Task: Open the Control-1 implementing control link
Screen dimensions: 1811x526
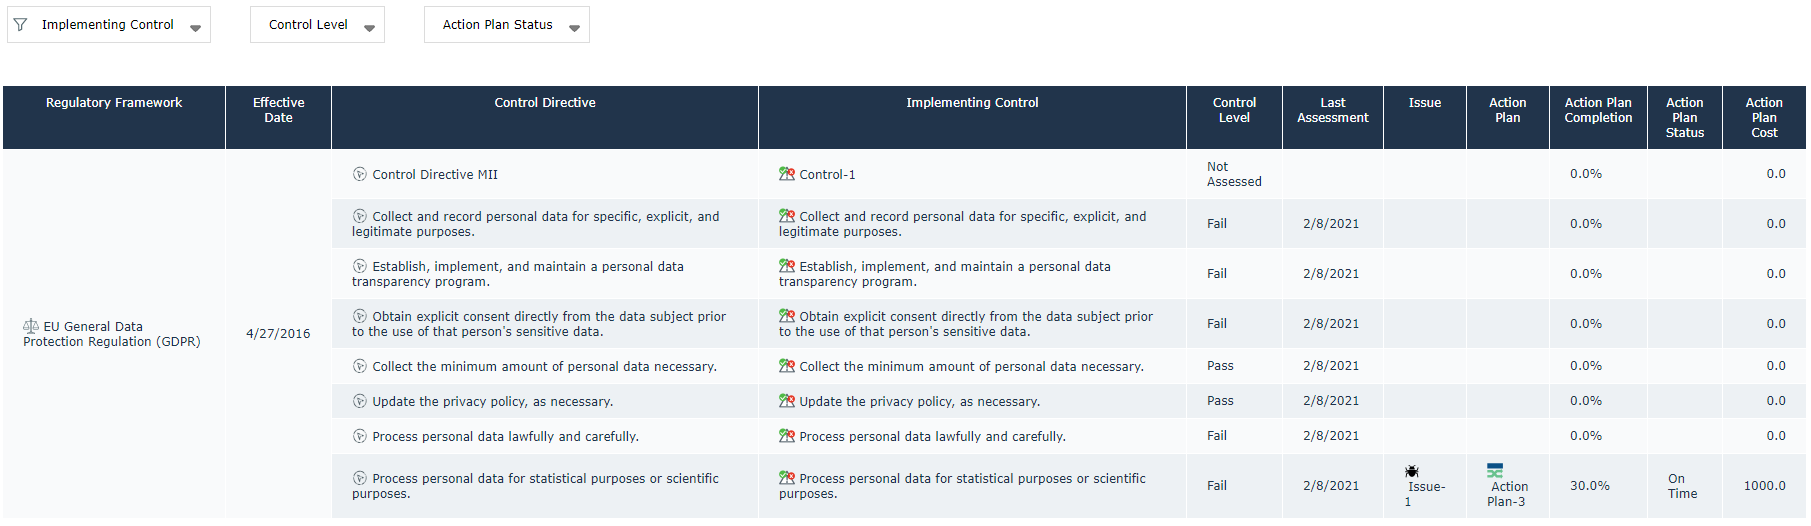Action: tap(827, 175)
